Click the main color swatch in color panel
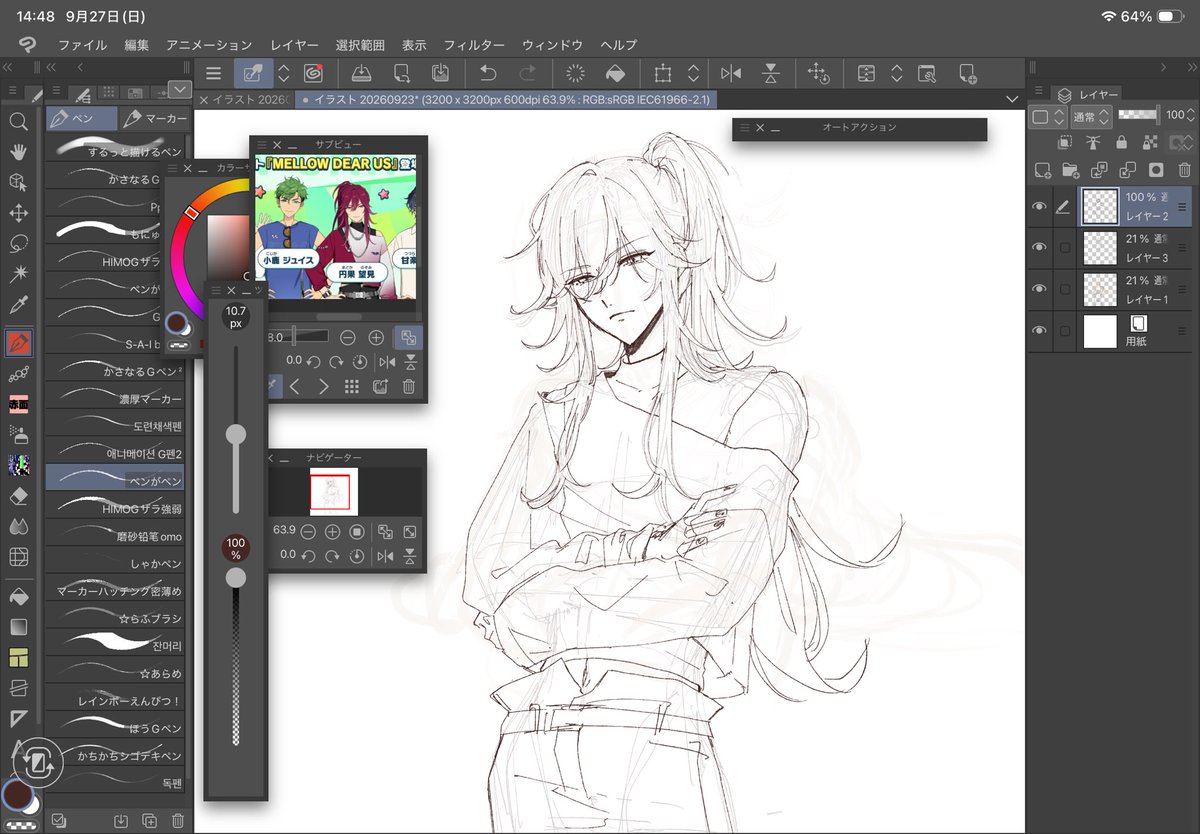This screenshot has height=834, width=1200. pyautogui.click(x=176, y=322)
